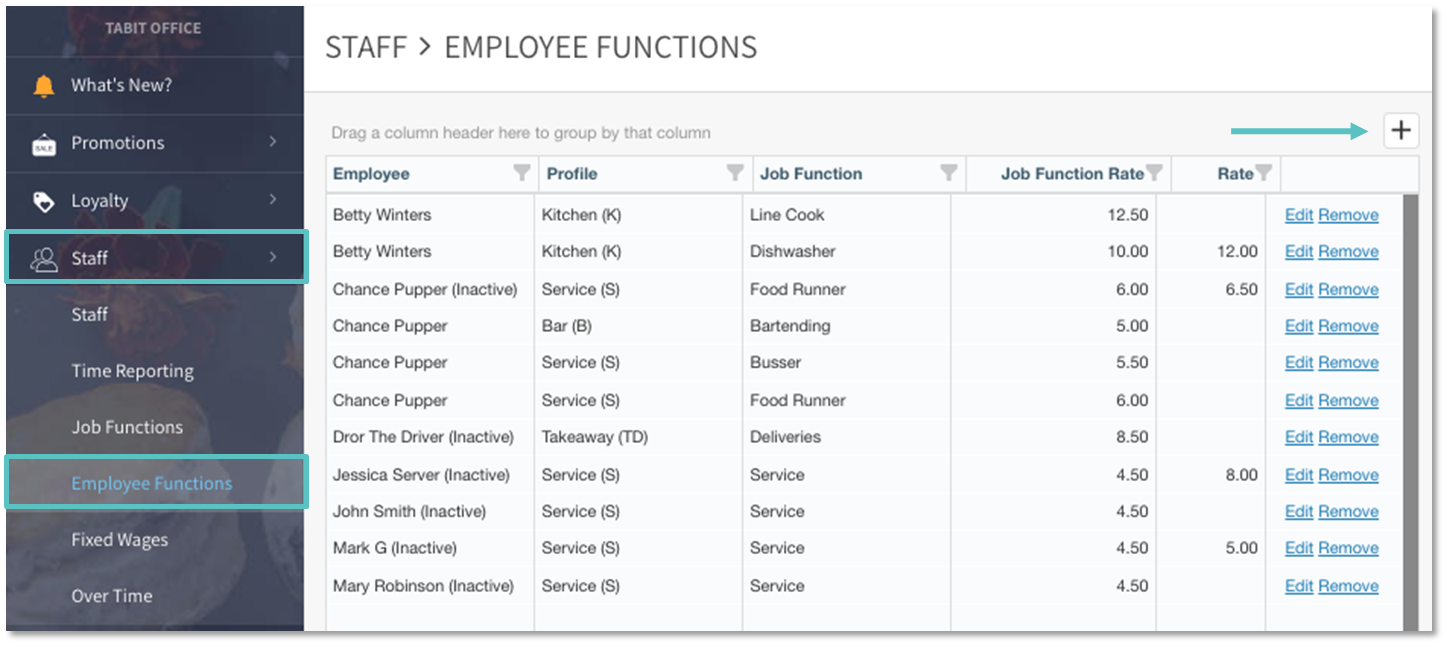Image resolution: width=1446 pixels, height=645 pixels.
Task: Remove Dror The Driver's Deliveries row
Action: 1348,437
